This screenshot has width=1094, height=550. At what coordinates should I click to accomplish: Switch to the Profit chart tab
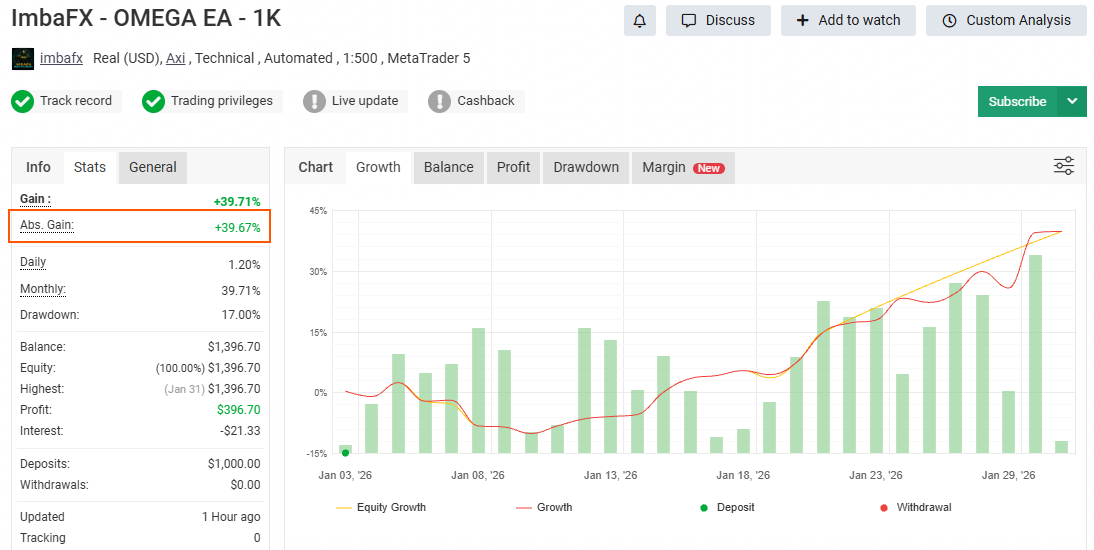click(514, 168)
